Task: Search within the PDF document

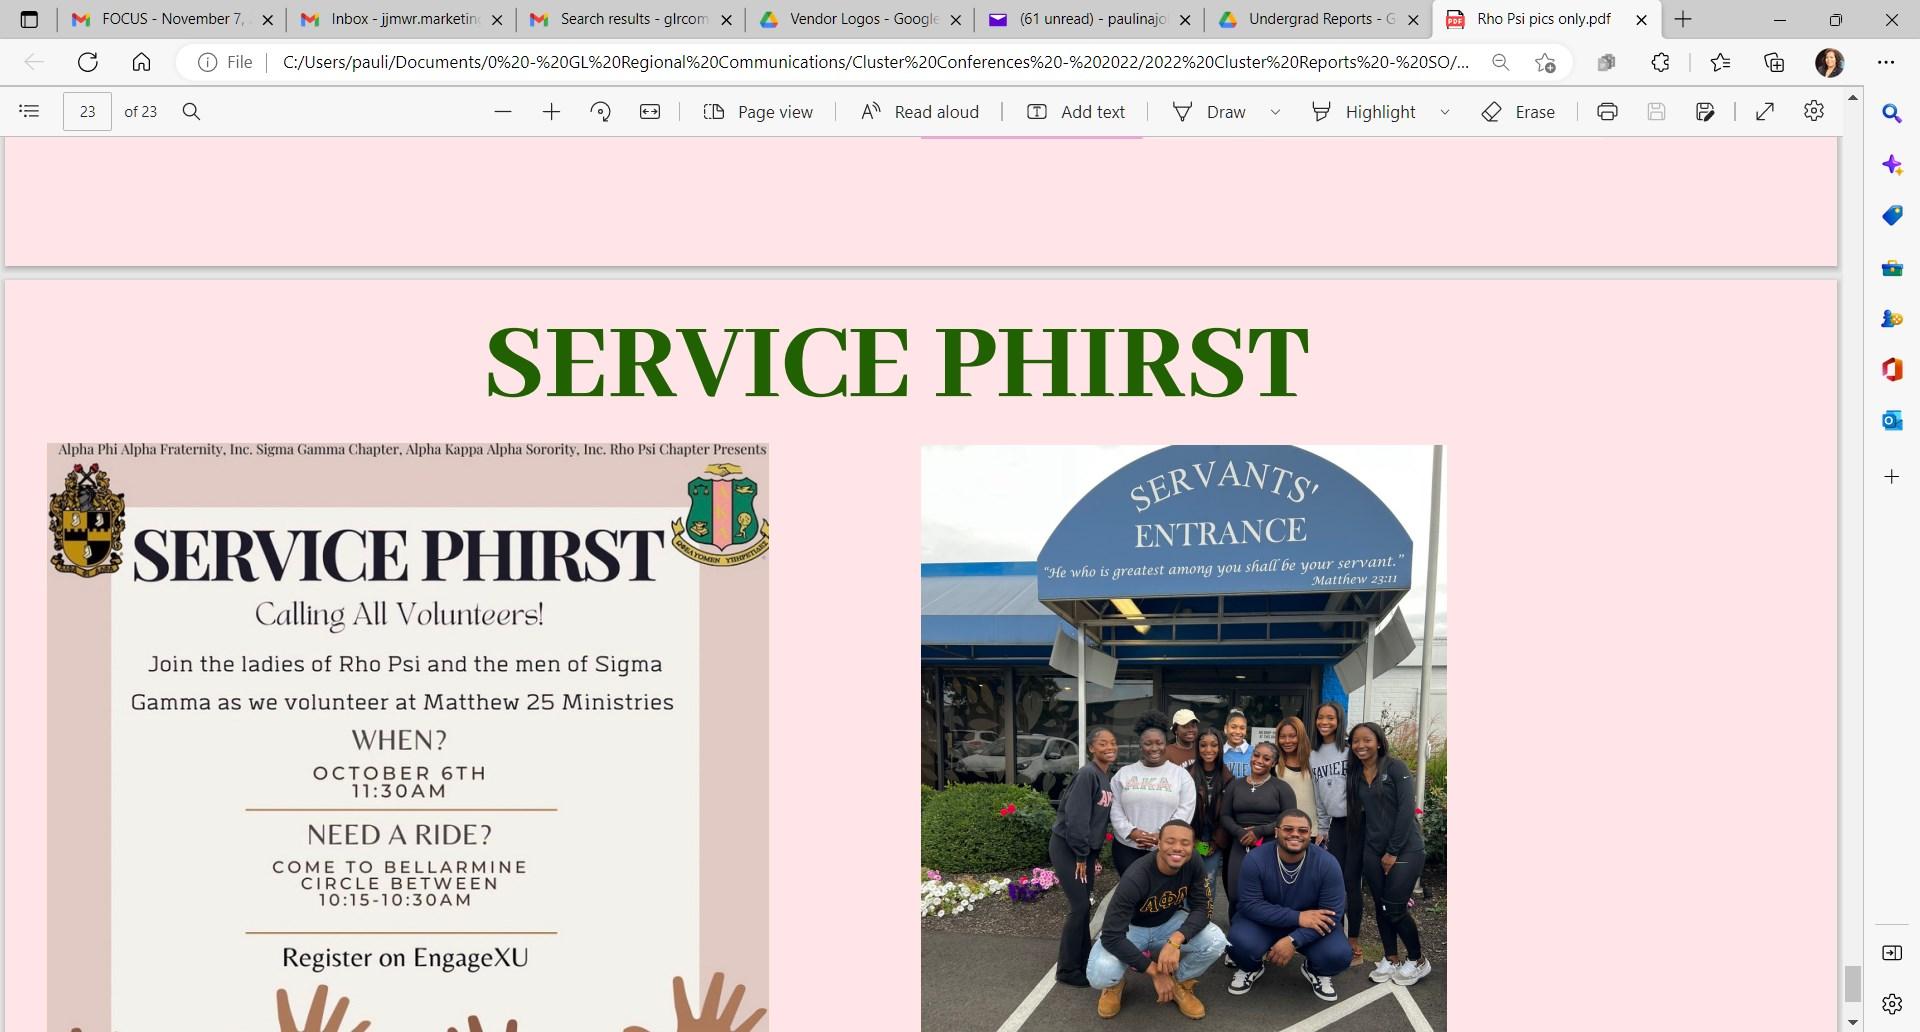Action: pos(191,111)
